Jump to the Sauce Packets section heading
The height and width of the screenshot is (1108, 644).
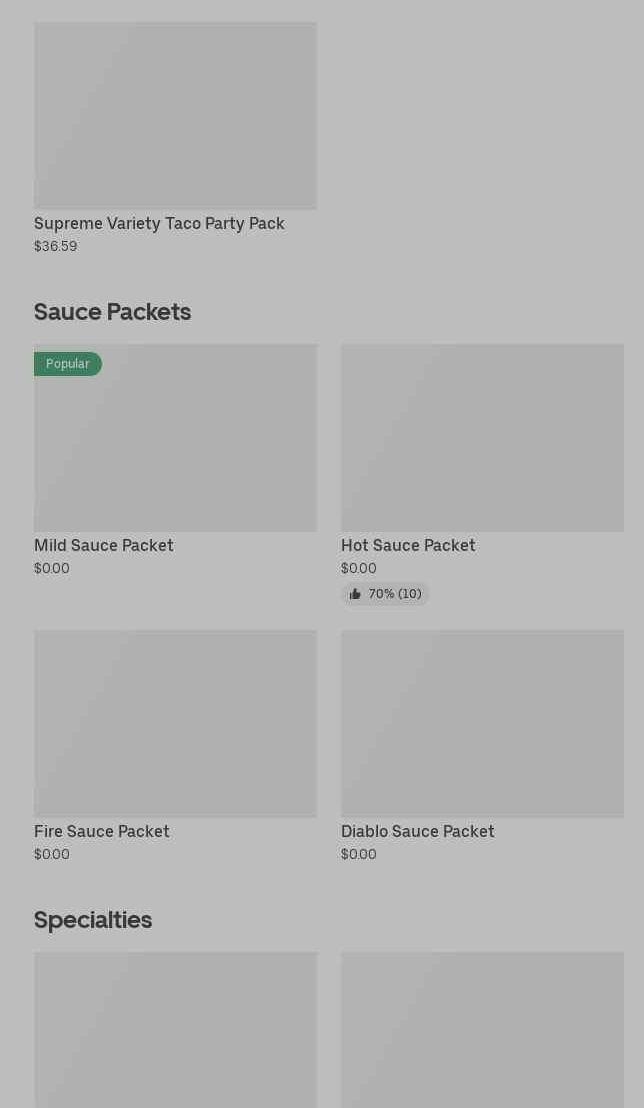pos(112,312)
